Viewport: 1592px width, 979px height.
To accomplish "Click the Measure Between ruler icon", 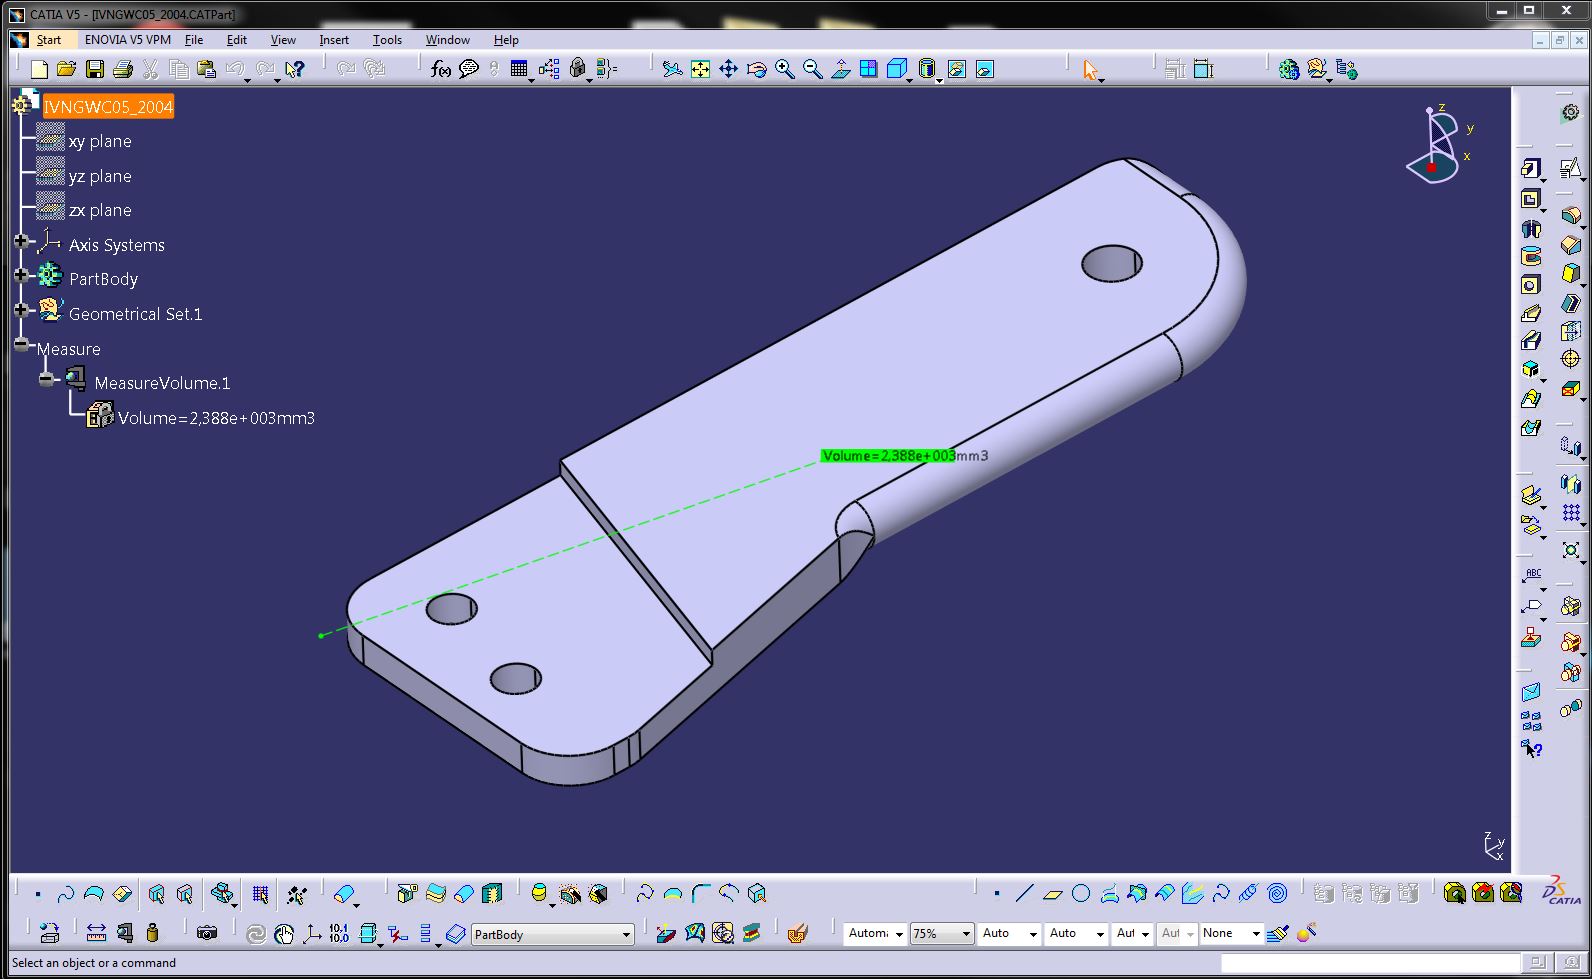I will [x=96, y=933].
